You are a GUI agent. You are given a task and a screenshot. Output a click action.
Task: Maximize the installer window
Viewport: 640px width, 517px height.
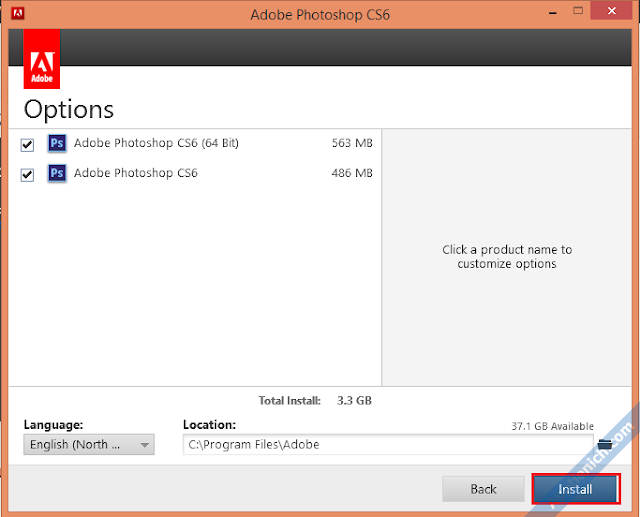point(578,11)
